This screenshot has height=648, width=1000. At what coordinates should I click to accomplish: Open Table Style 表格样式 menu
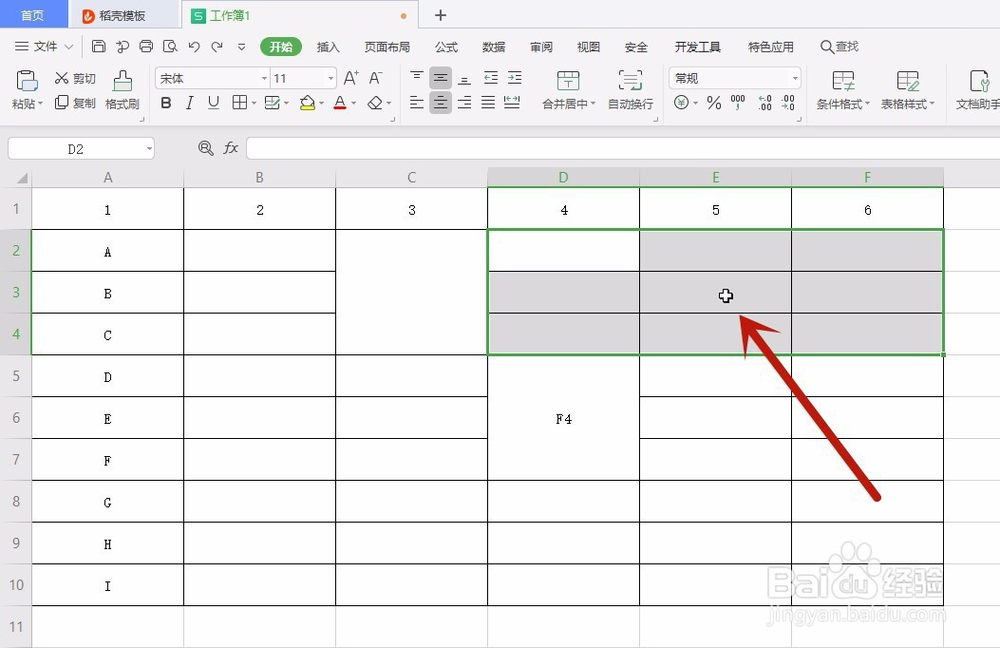pos(908,90)
